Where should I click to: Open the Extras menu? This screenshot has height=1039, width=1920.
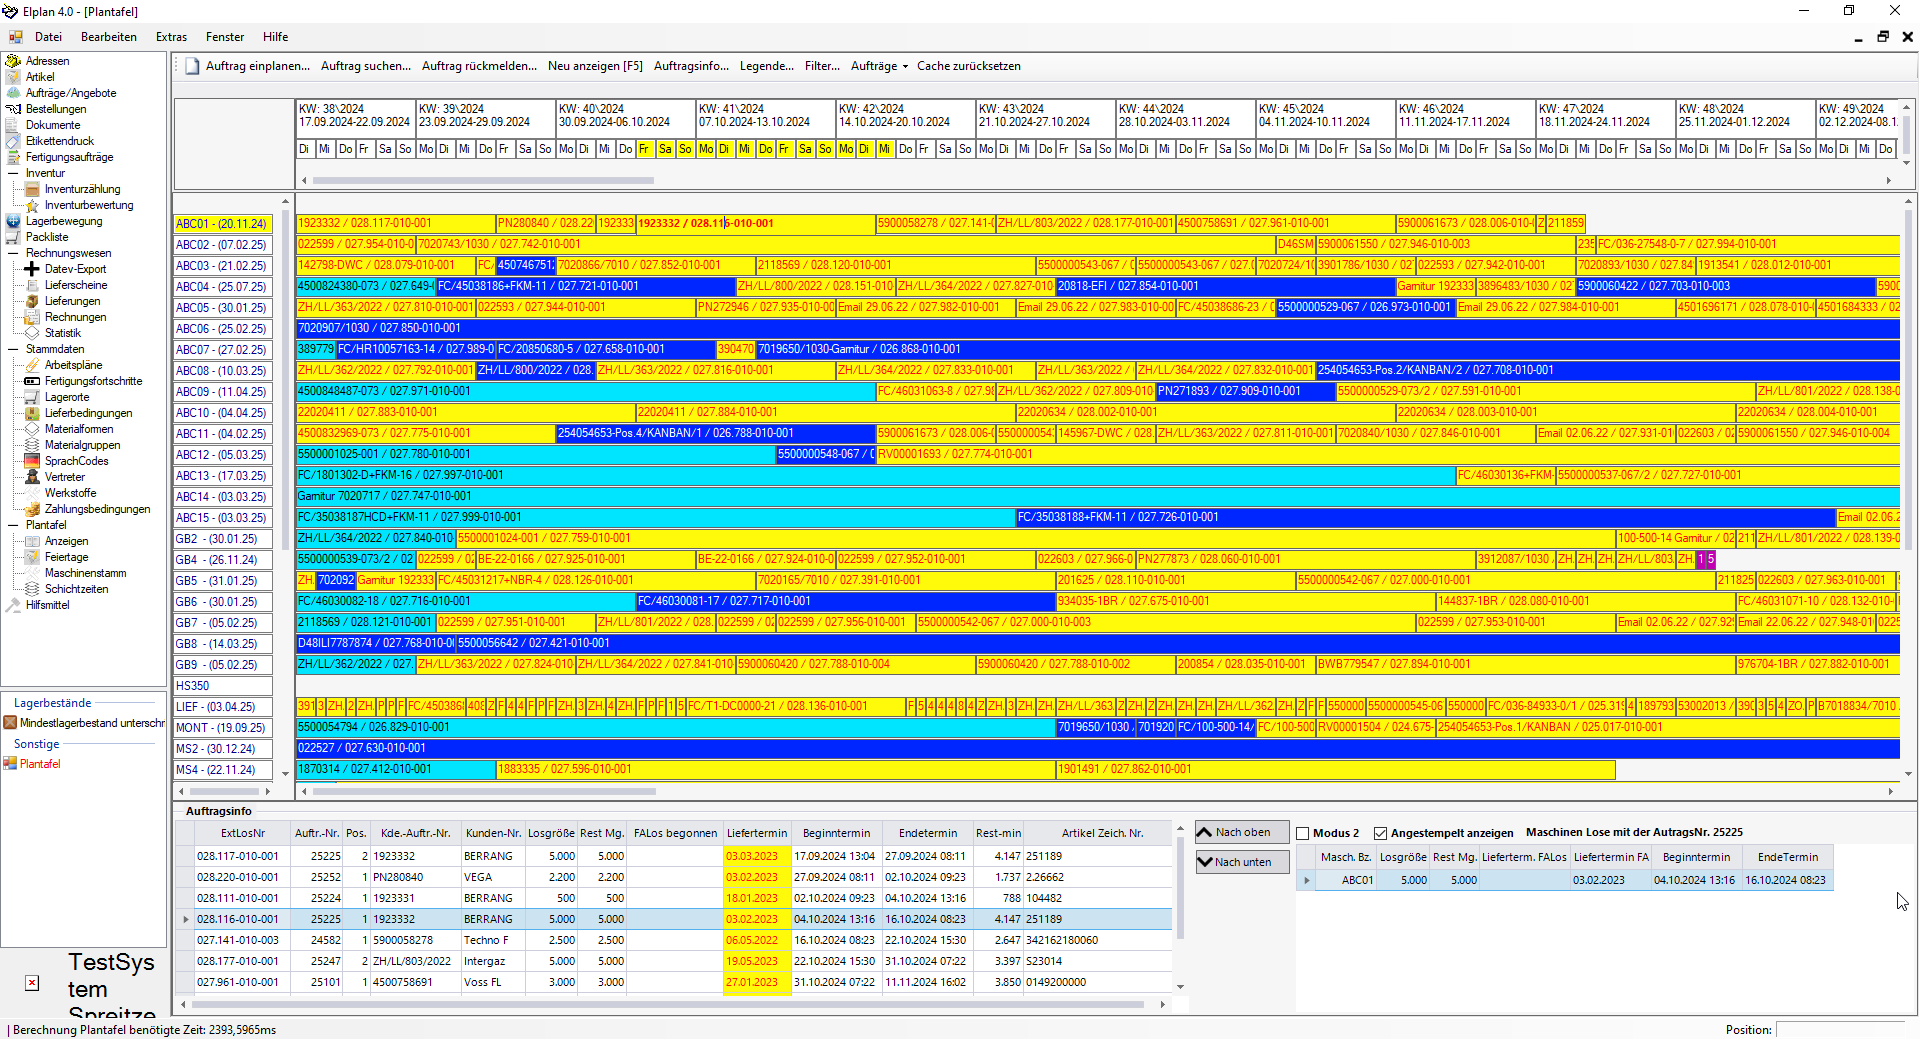(171, 37)
